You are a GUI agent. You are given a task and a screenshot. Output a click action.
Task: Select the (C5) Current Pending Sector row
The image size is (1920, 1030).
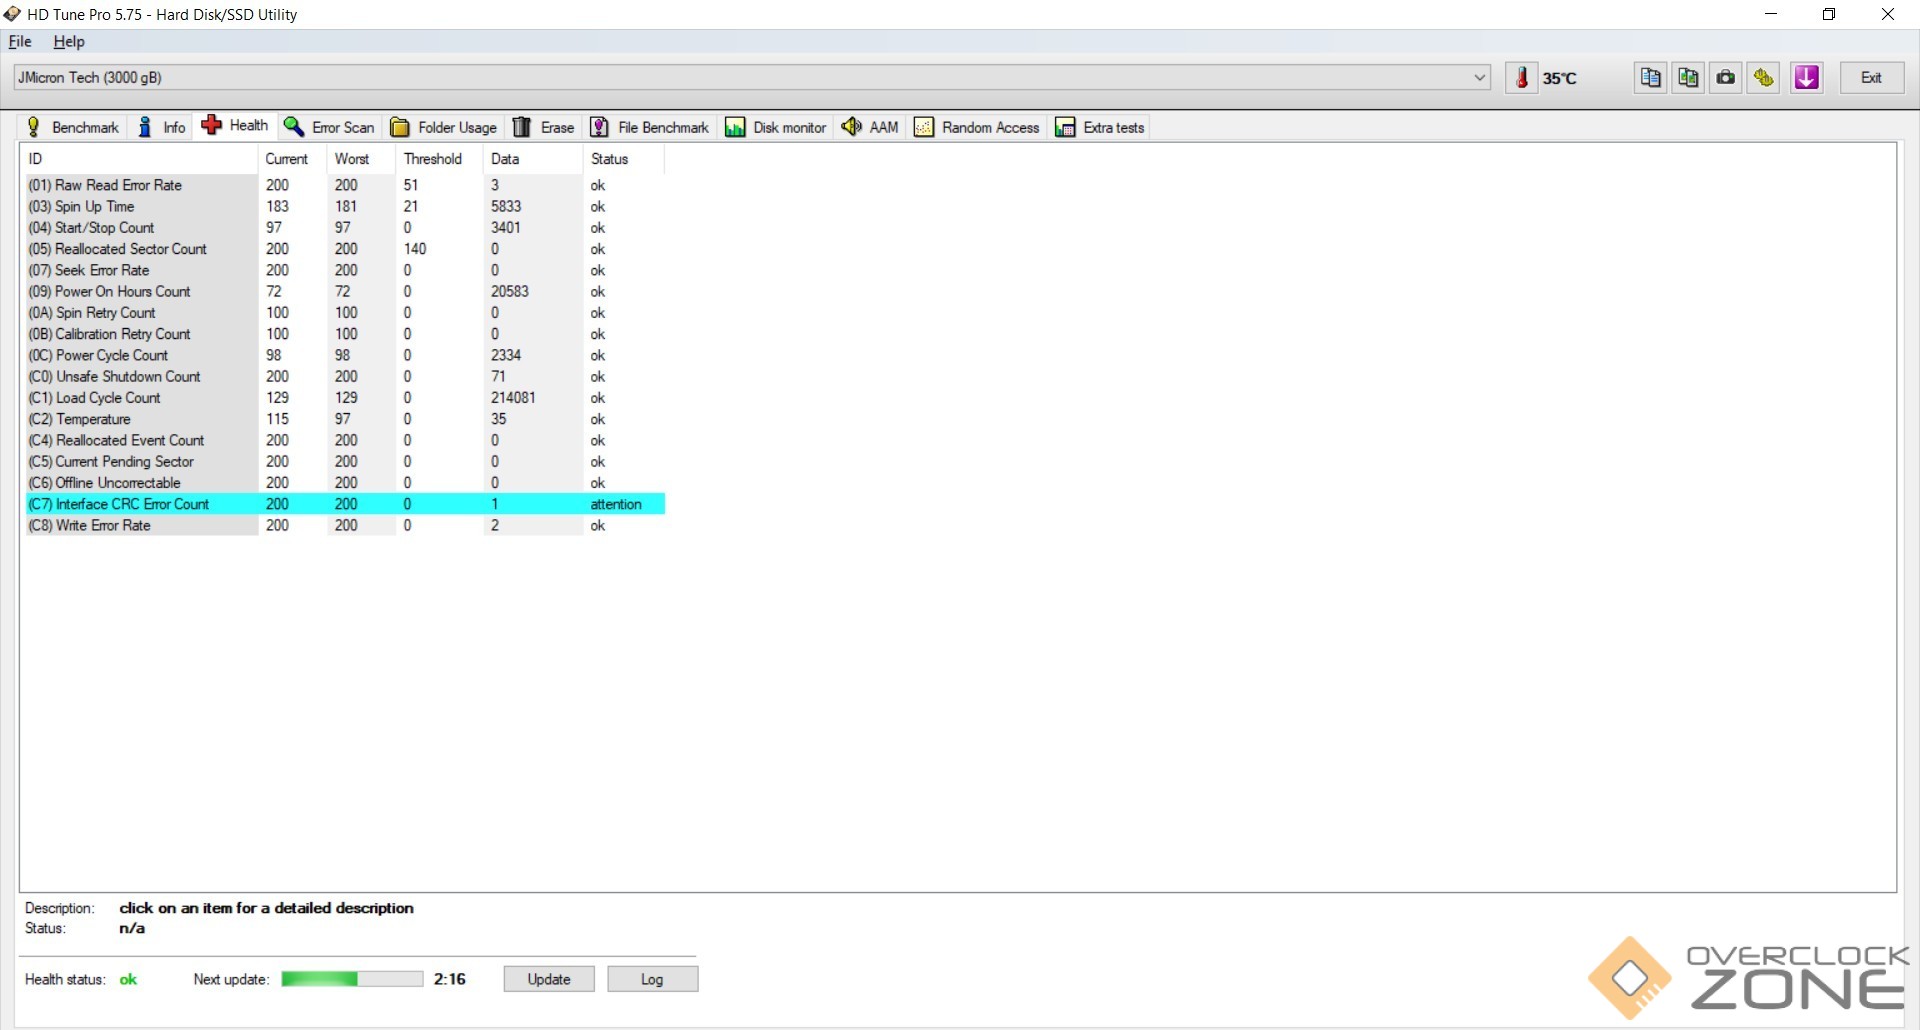pyautogui.click(x=345, y=461)
